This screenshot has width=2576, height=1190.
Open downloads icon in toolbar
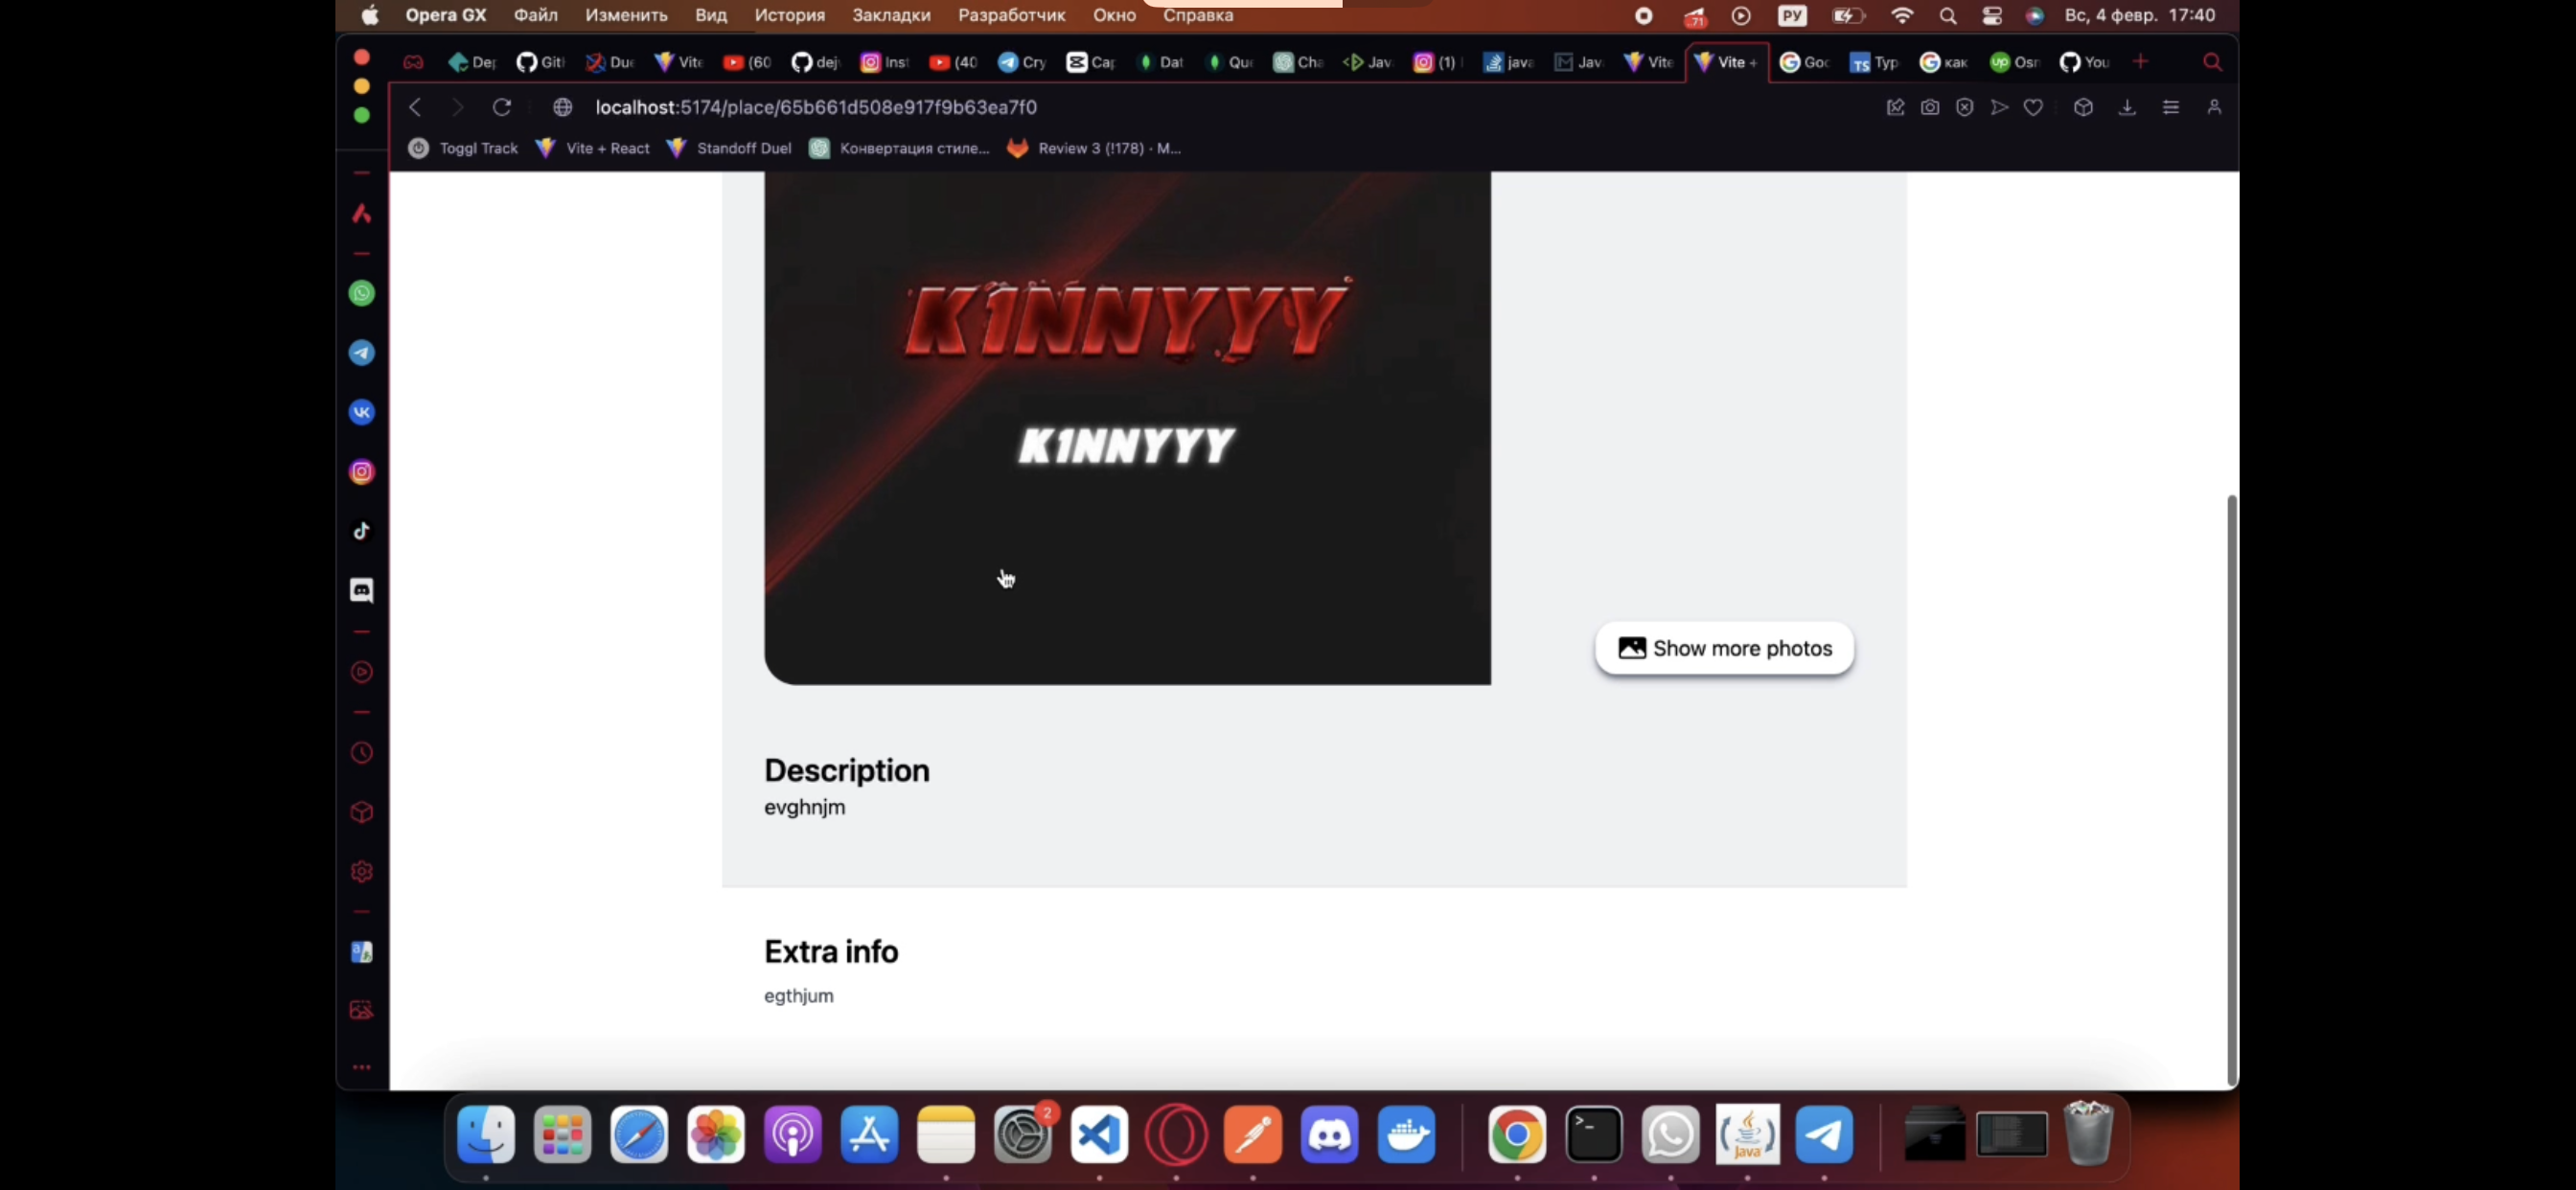2127,107
